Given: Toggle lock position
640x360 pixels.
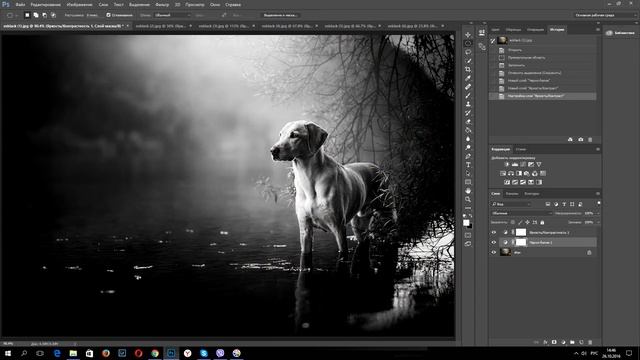Looking at the screenshot, I should (527, 222).
